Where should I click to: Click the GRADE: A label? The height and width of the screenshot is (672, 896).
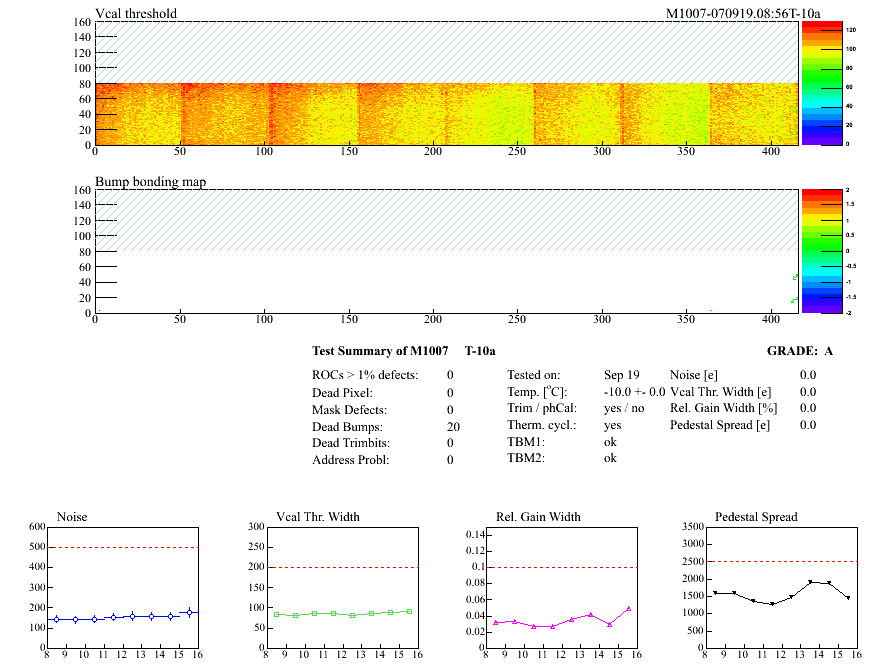[x=799, y=351]
